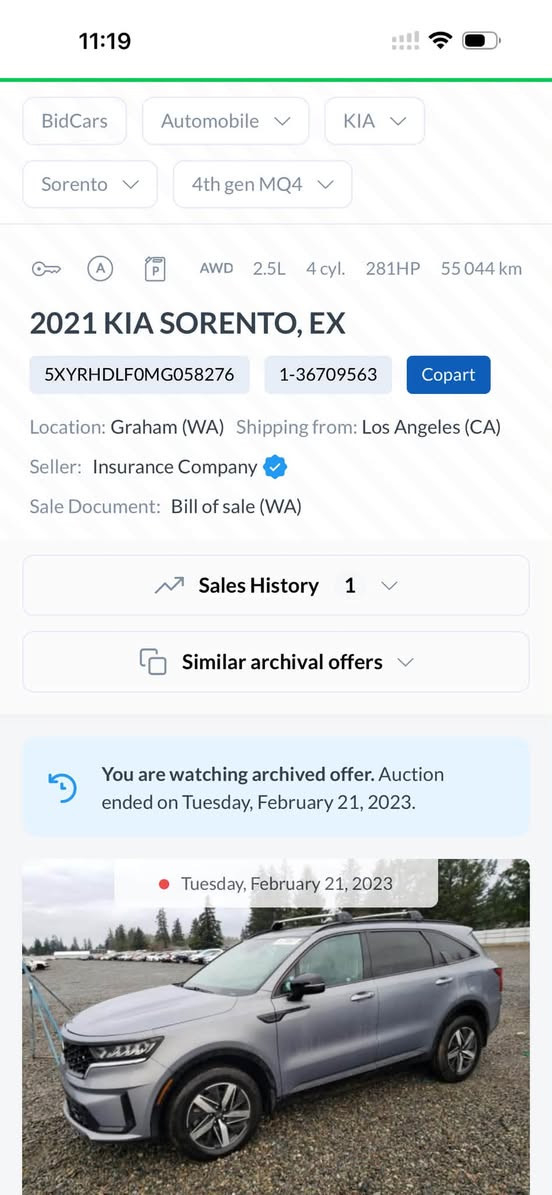Tap the automatic transmission A icon
Viewport: 552px width, 1195px height.
tap(100, 269)
